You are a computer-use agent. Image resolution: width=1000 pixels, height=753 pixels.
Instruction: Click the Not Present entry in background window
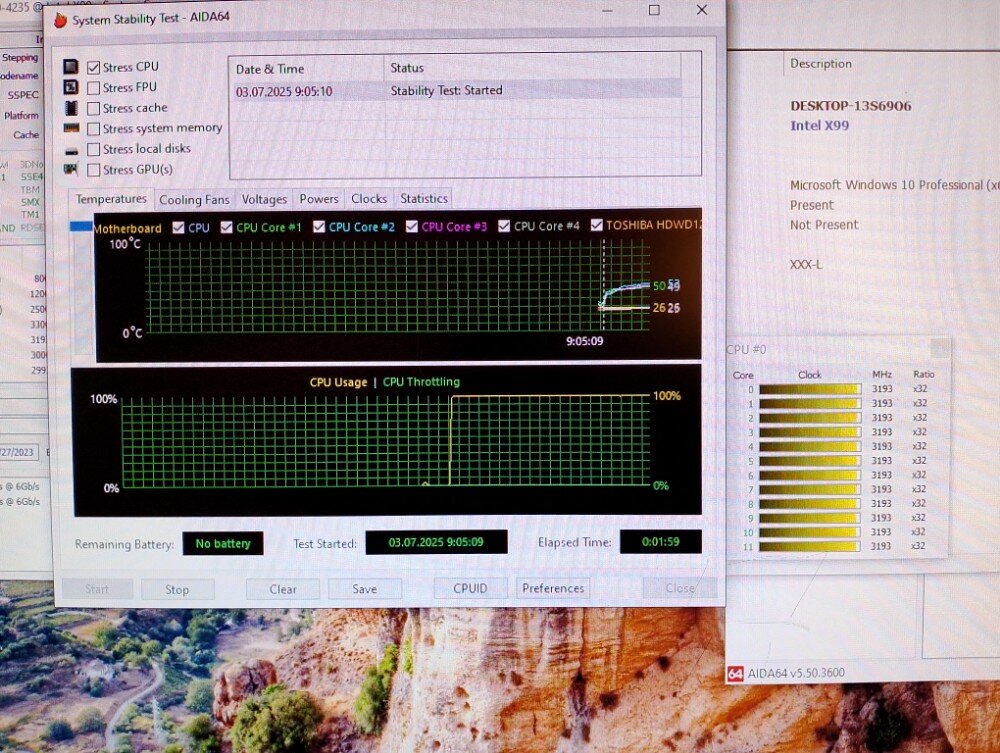pyautogui.click(x=824, y=225)
